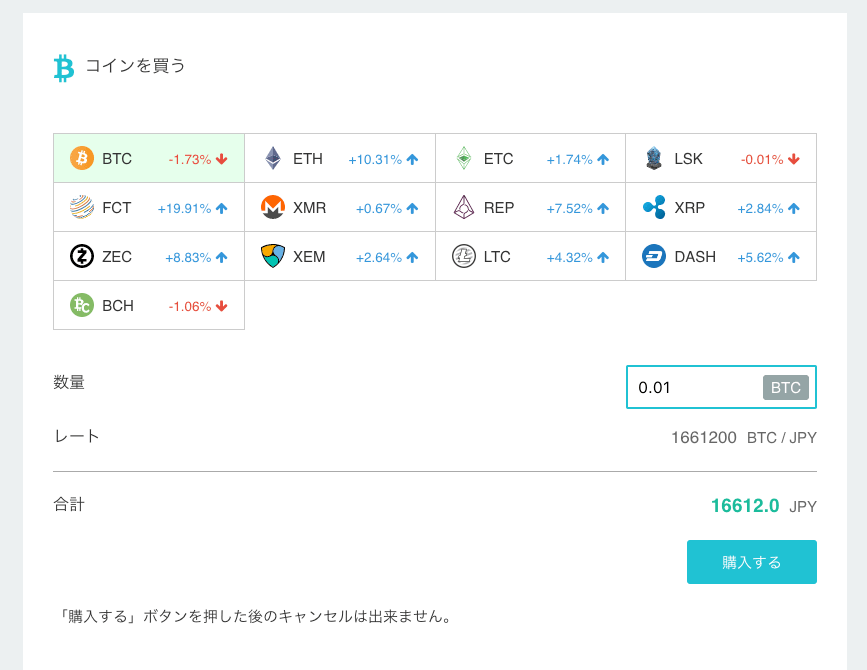Click the 購入する purchase button
The image size is (867, 670).
click(751, 562)
